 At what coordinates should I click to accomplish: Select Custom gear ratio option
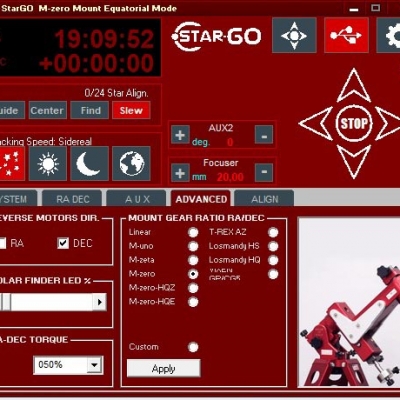tap(193, 347)
